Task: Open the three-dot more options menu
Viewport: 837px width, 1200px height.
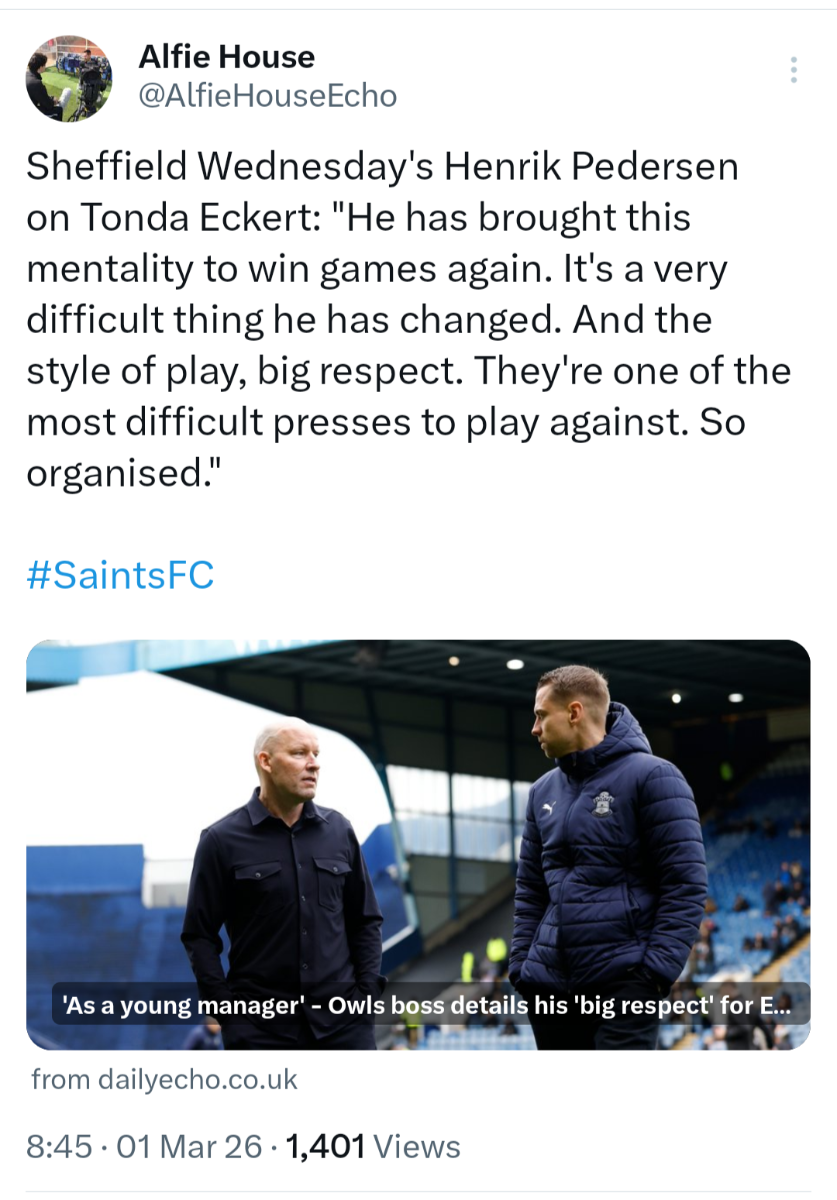Action: [793, 70]
